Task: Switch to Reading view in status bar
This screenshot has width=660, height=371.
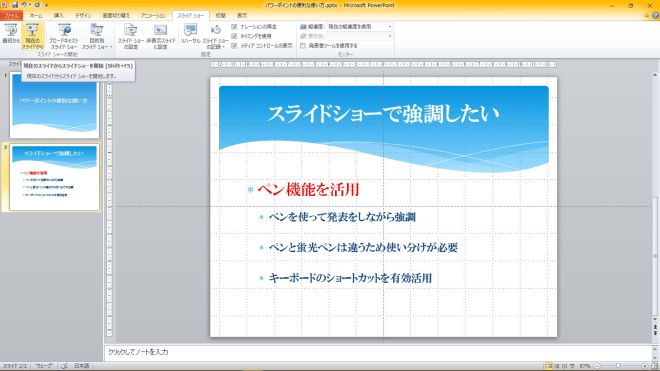Action: (564, 366)
